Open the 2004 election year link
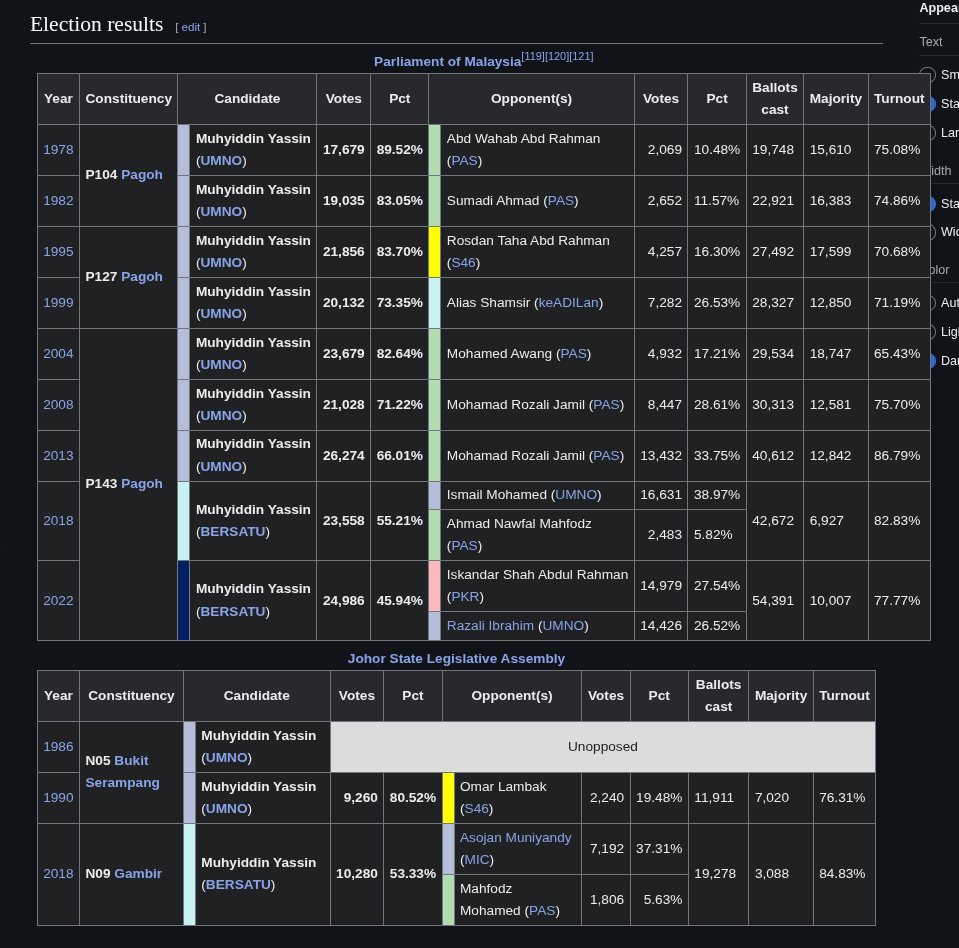The width and height of the screenshot is (959, 948). click(58, 354)
